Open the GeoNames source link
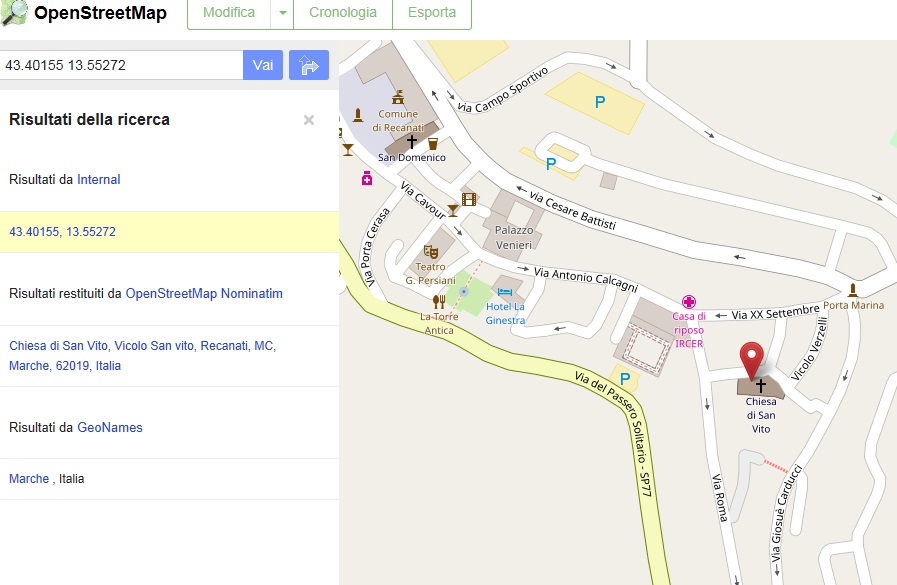The height and width of the screenshot is (585, 897). 110,427
